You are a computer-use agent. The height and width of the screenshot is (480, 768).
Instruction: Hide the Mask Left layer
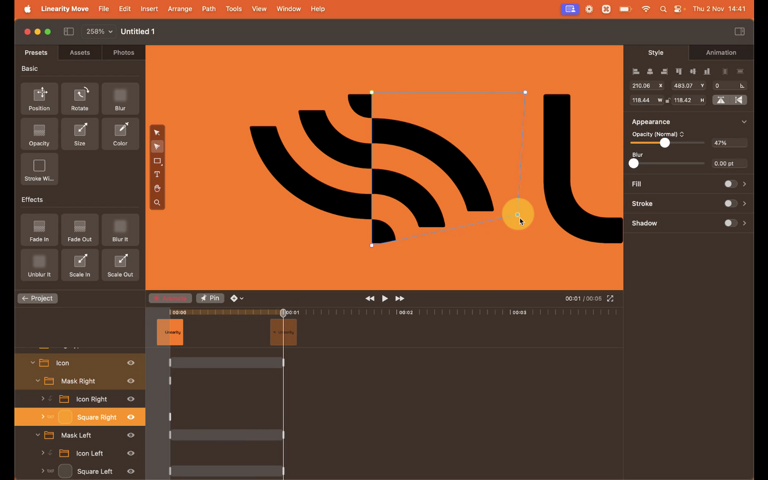coord(131,435)
